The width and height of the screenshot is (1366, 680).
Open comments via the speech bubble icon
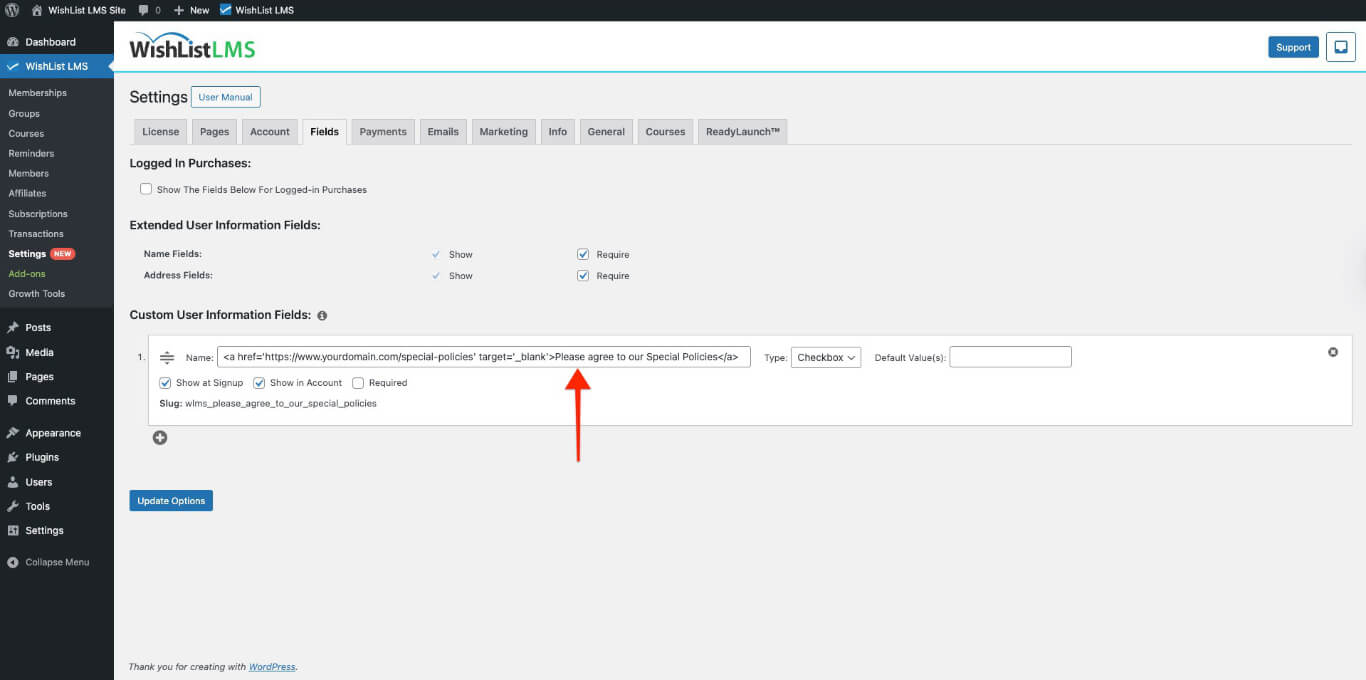tap(143, 9)
